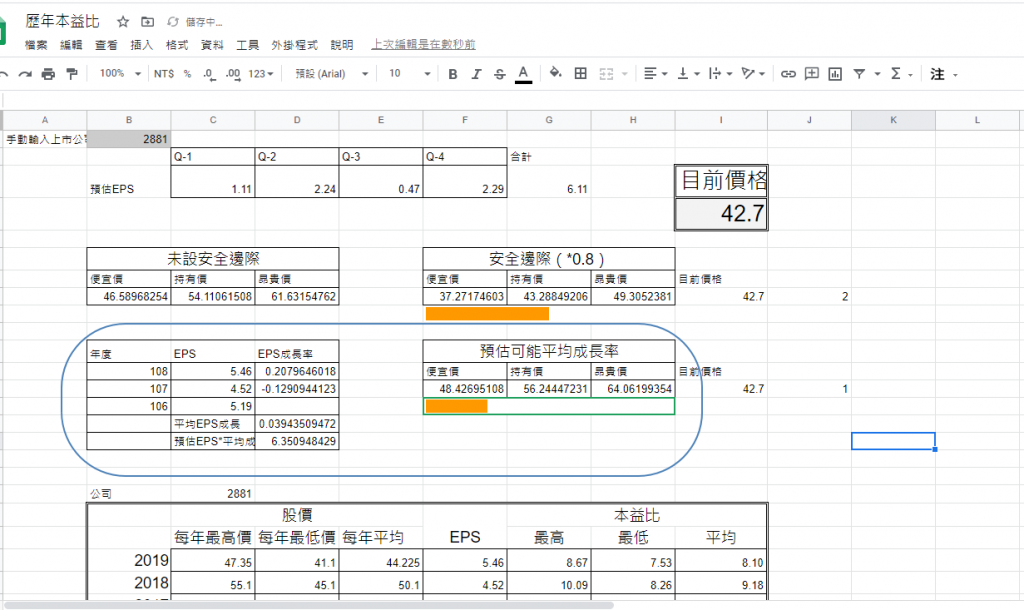Insert a link with chain icon
This screenshot has width=1024, height=610.
pos(788,74)
